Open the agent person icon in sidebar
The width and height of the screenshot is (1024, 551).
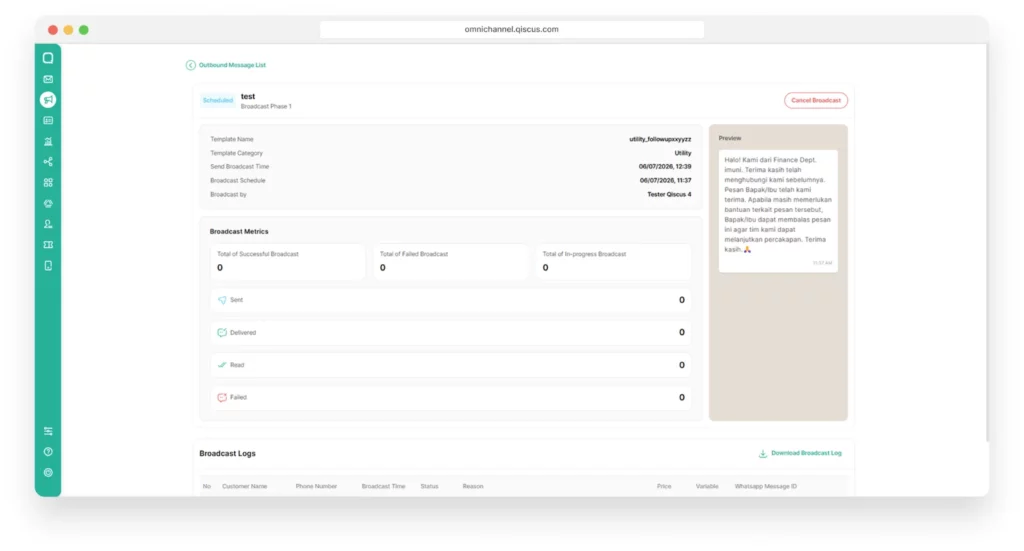[48, 224]
